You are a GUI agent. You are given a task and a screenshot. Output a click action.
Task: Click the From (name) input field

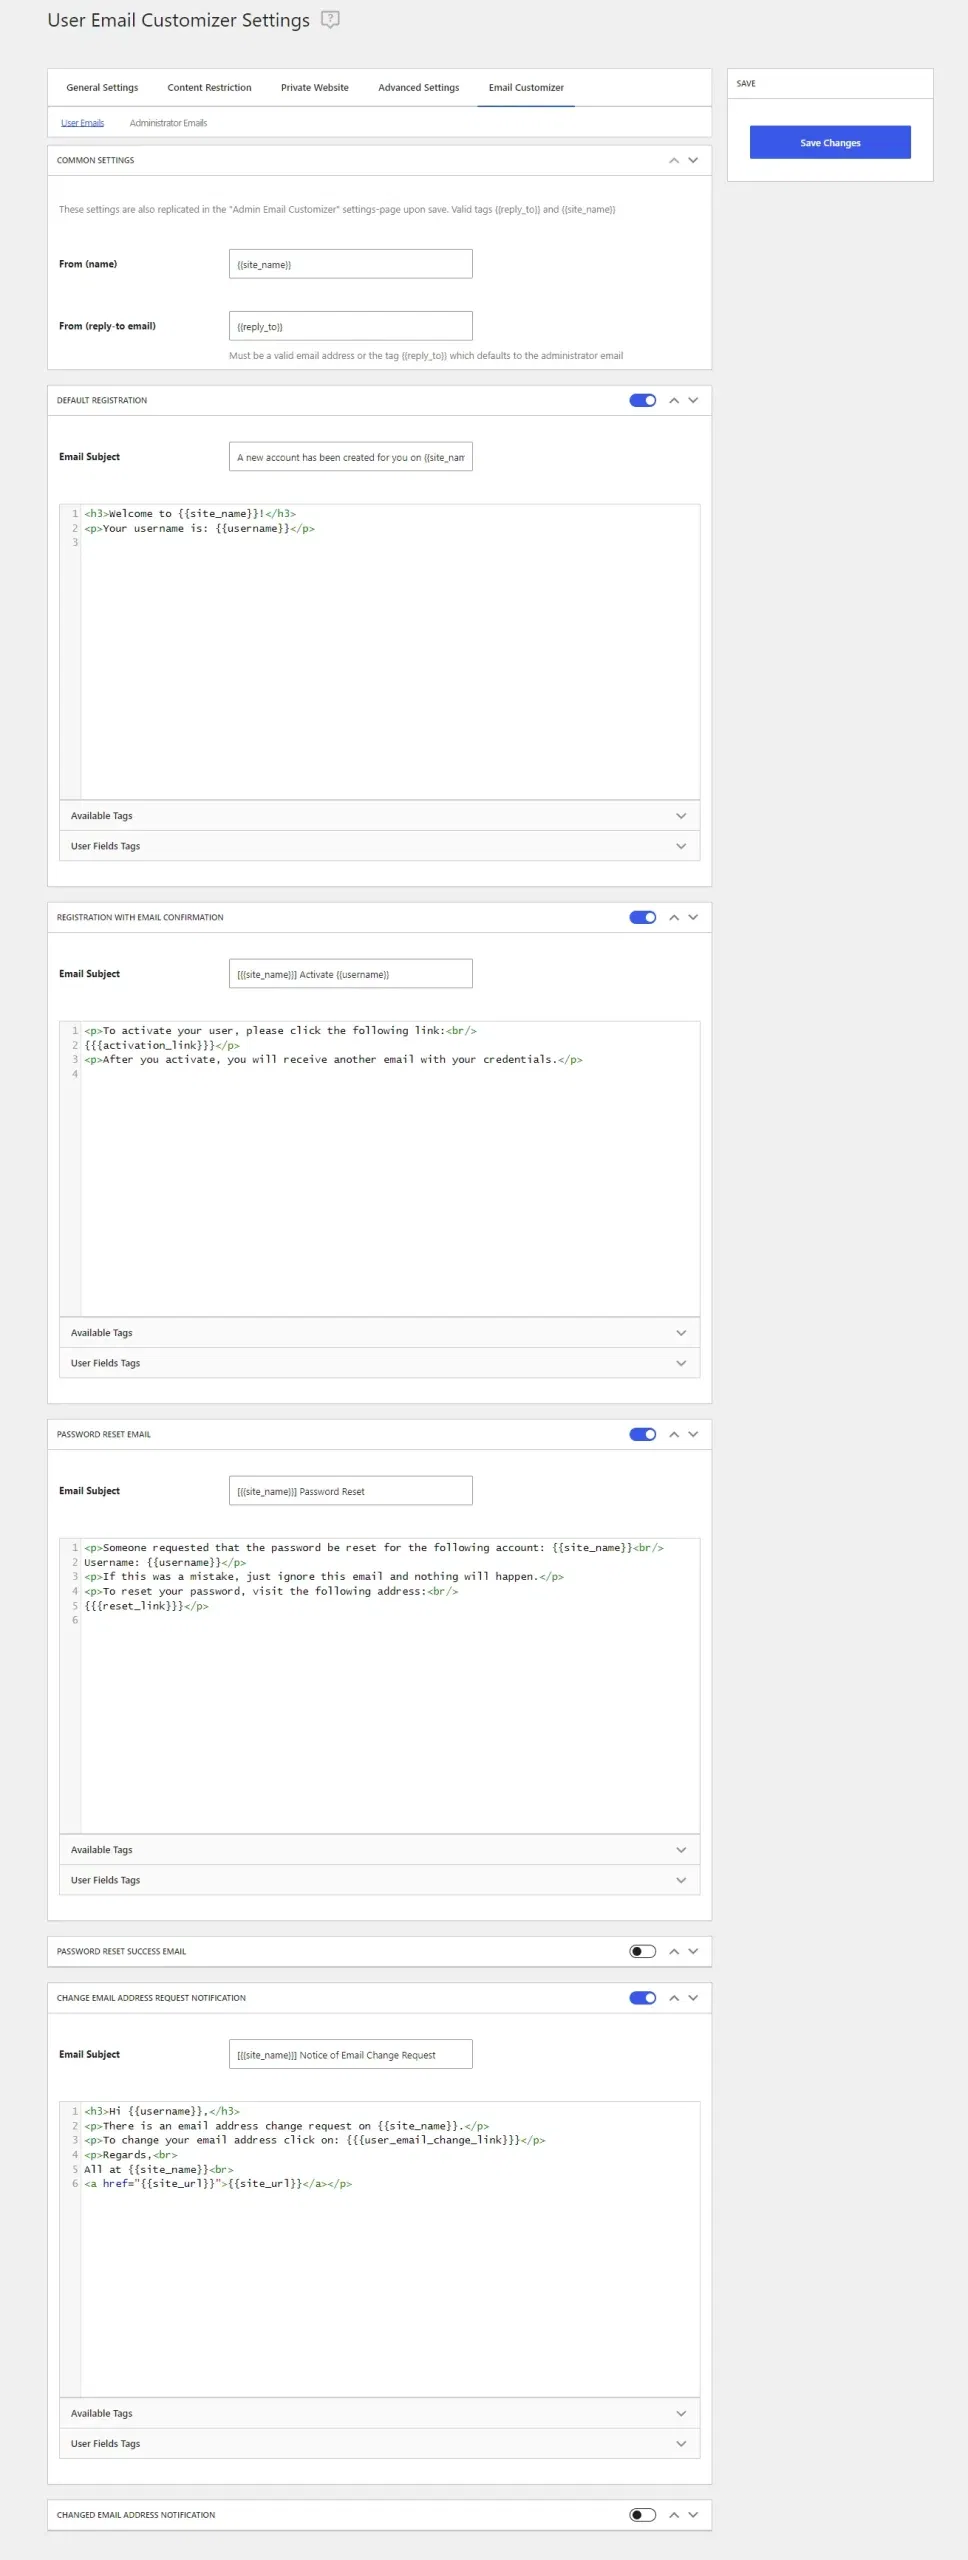pyautogui.click(x=350, y=264)
